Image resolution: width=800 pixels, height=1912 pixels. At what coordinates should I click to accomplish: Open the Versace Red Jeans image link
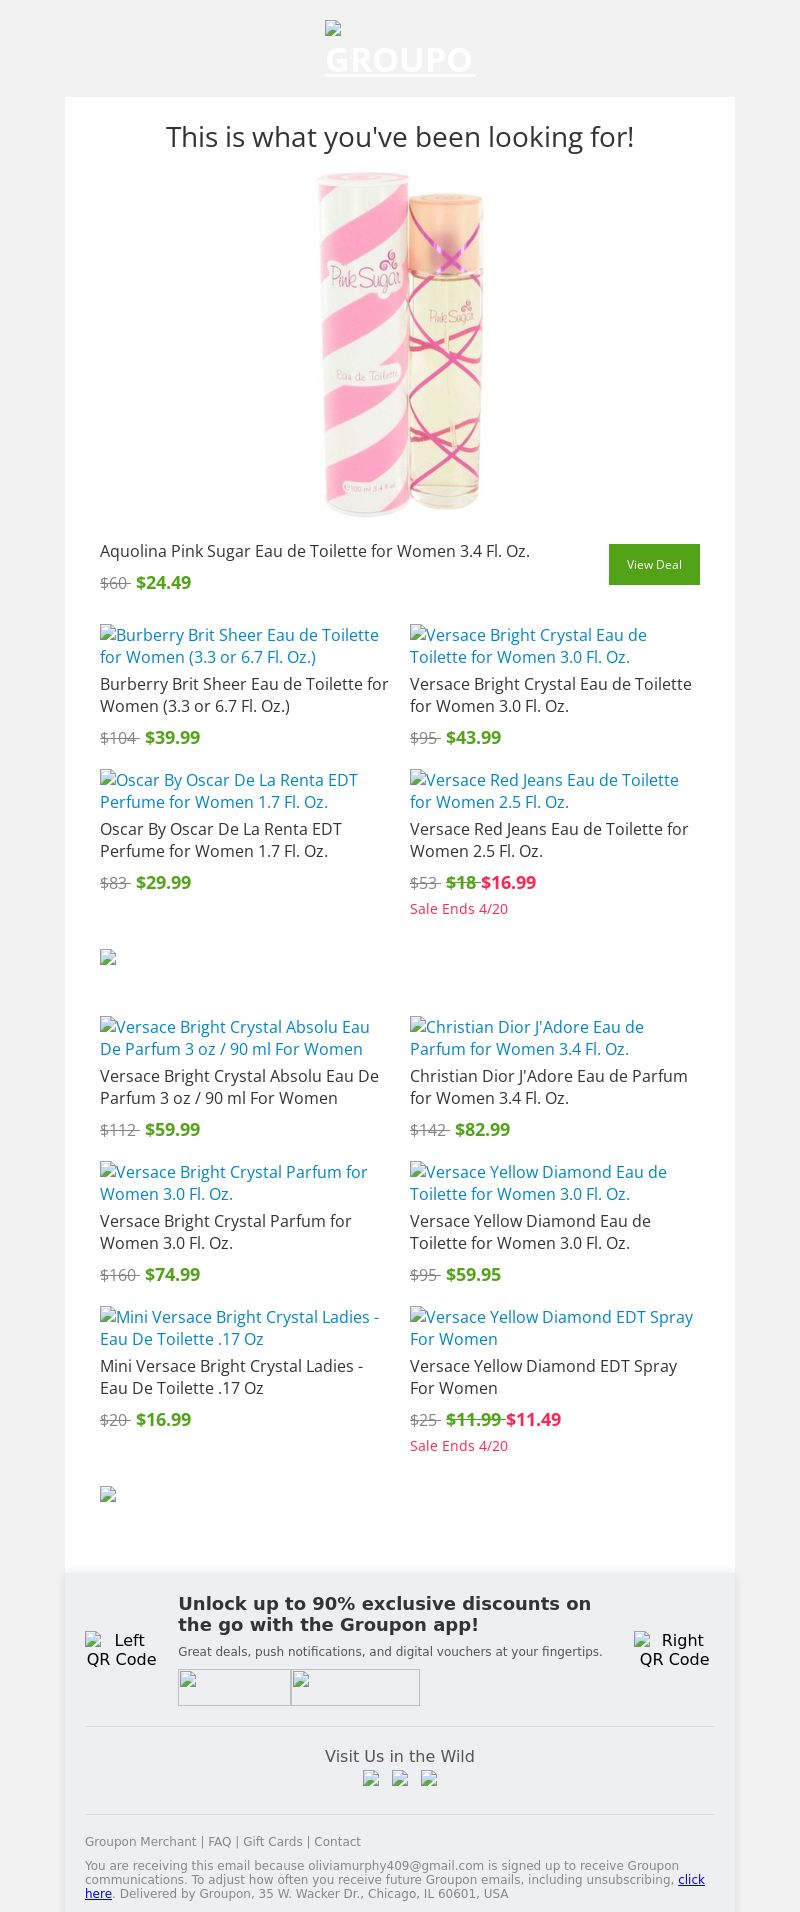pos(544,791)
